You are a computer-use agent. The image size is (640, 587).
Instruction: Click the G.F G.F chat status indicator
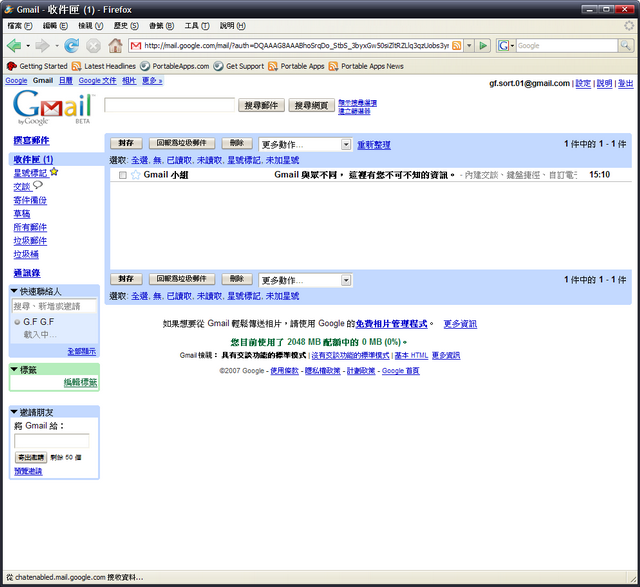[17, 322]
